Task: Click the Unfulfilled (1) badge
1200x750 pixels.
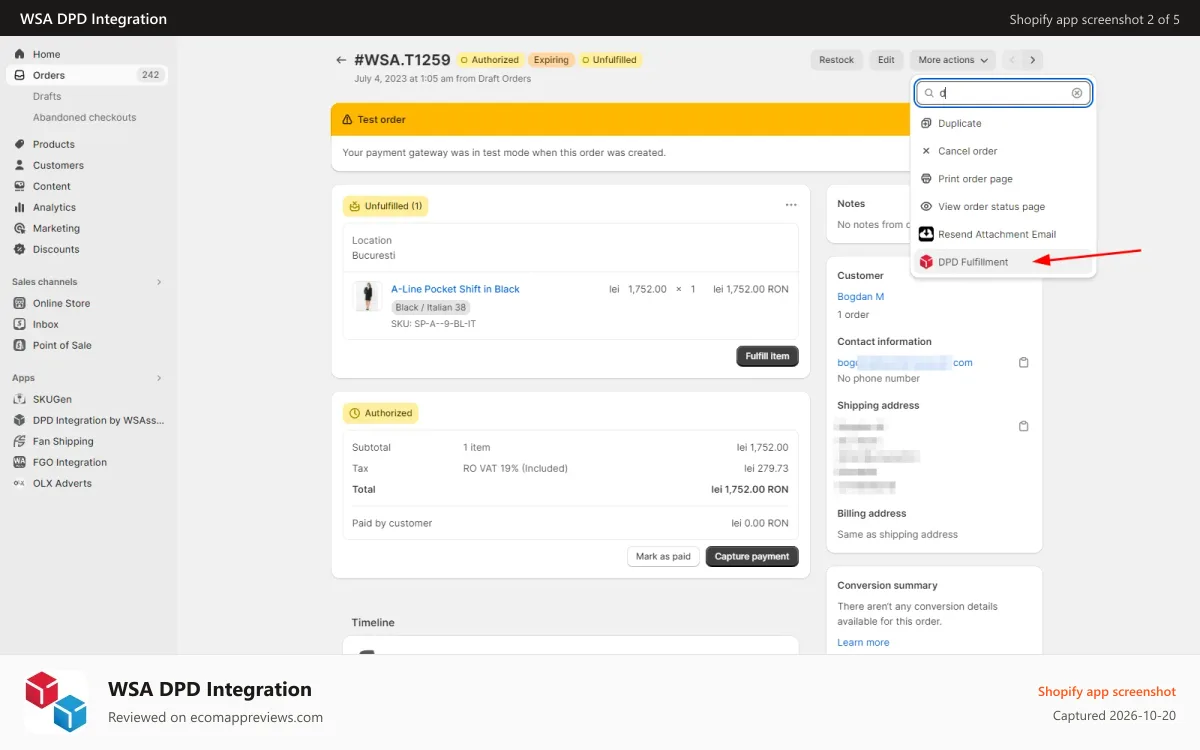Action: pyautogui.click(x=385, y=206)
